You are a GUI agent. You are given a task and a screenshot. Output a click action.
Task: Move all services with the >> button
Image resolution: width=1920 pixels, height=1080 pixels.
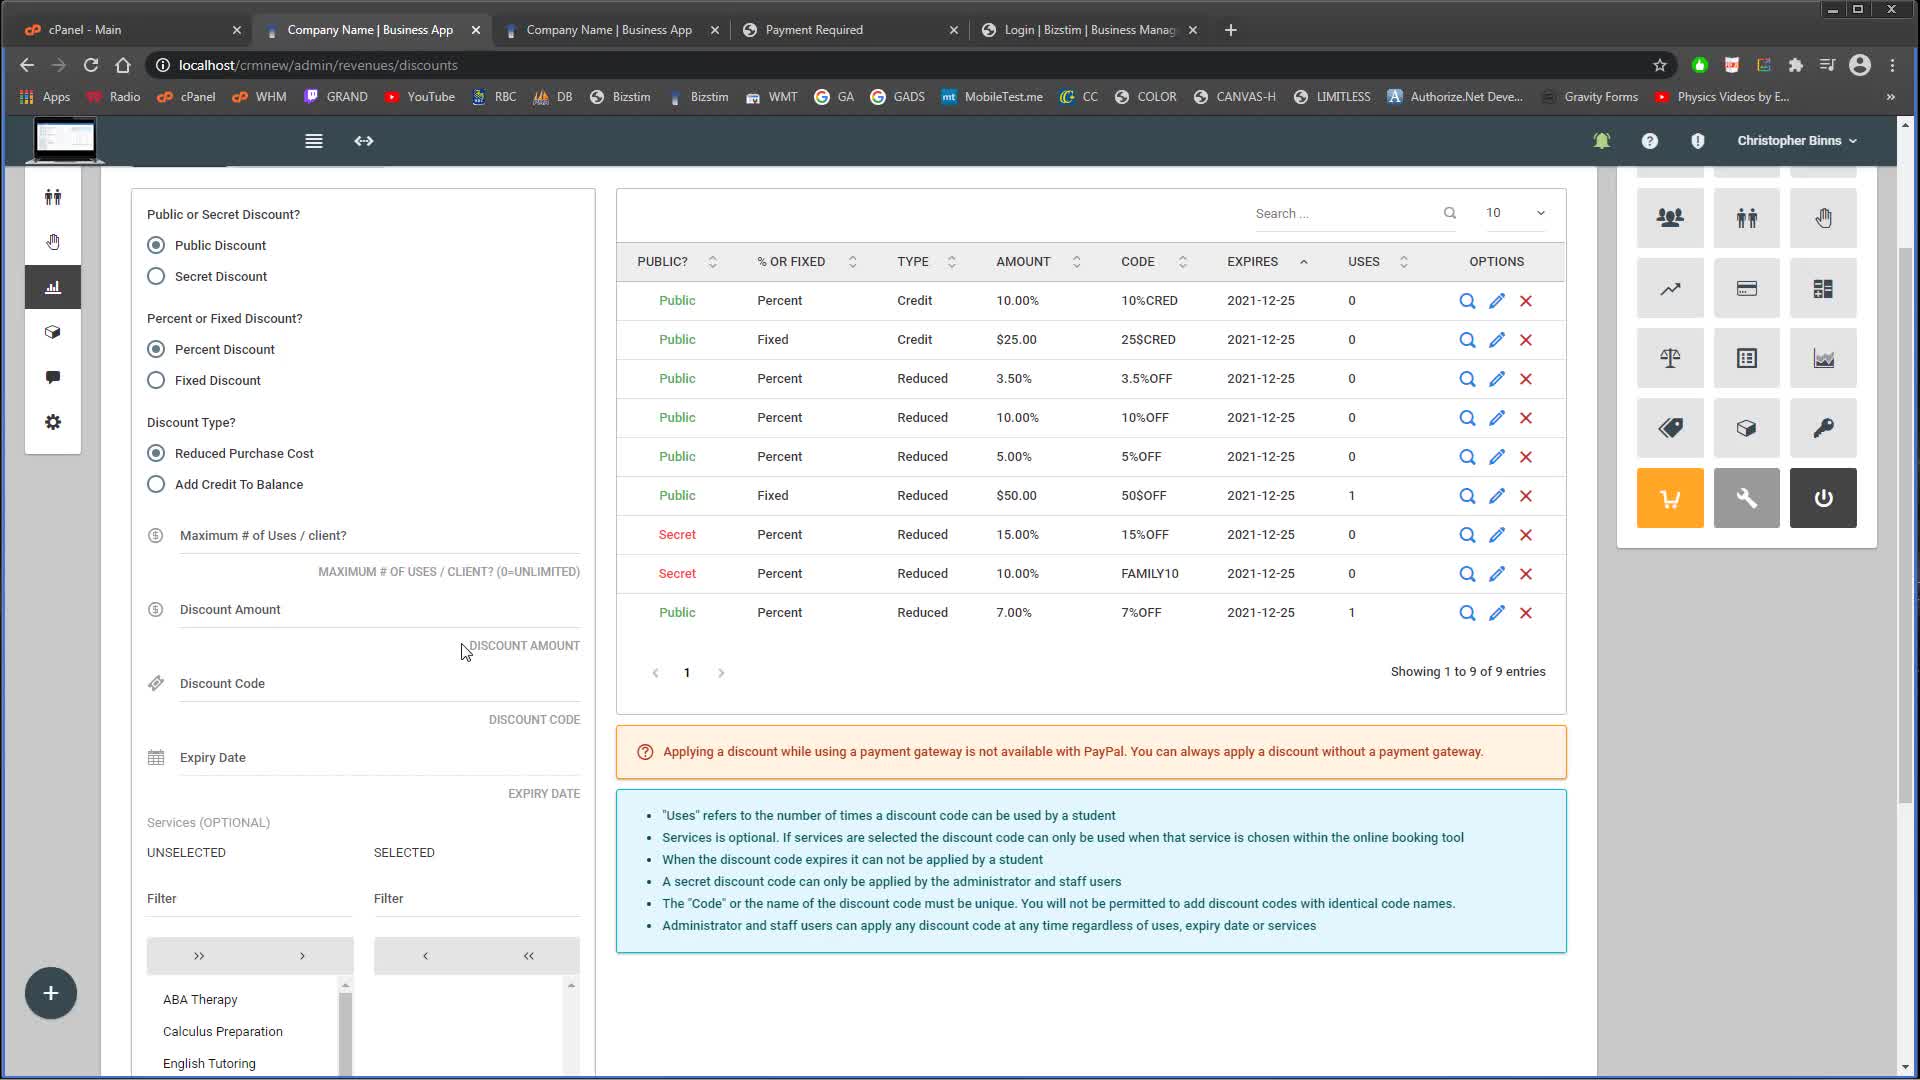tap(199, 956)
